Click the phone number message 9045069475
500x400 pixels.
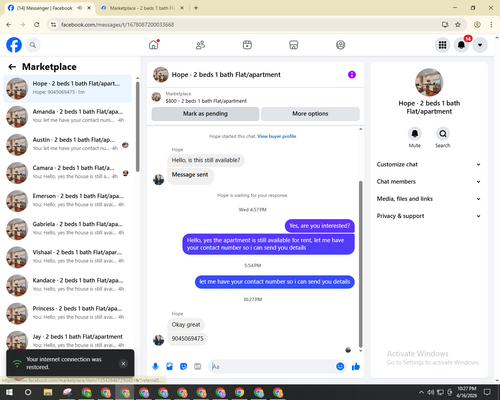[x=187, y=339]
